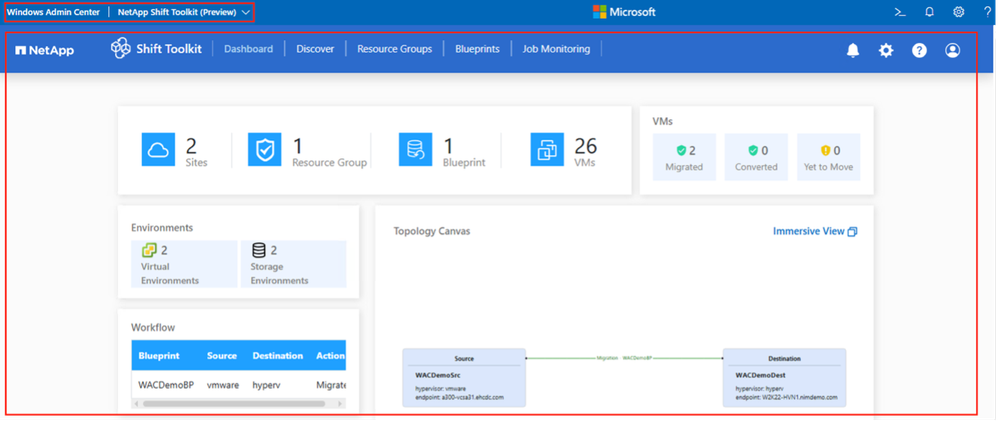Click Windows Admin Center home link
Screen dimensions: 999x423
click(53, 12)
